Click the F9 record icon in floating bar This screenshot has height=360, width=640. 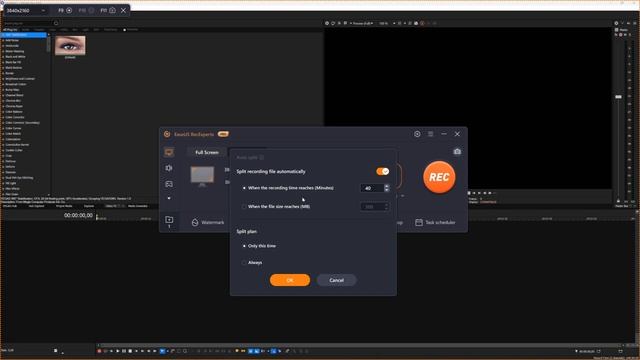coord(69,10)
